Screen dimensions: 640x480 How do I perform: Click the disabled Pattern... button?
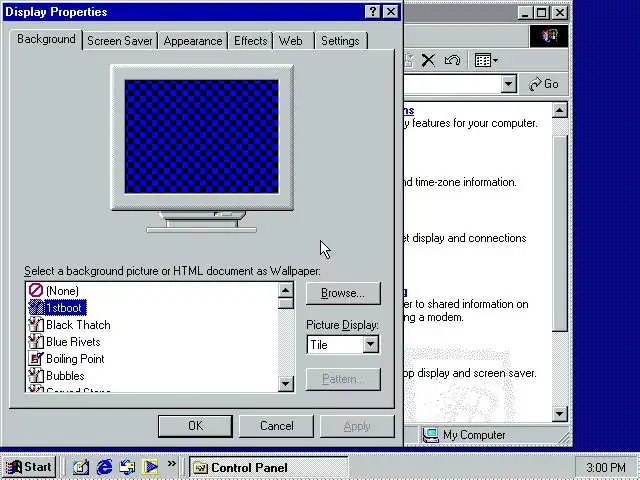tap(343, 379)
